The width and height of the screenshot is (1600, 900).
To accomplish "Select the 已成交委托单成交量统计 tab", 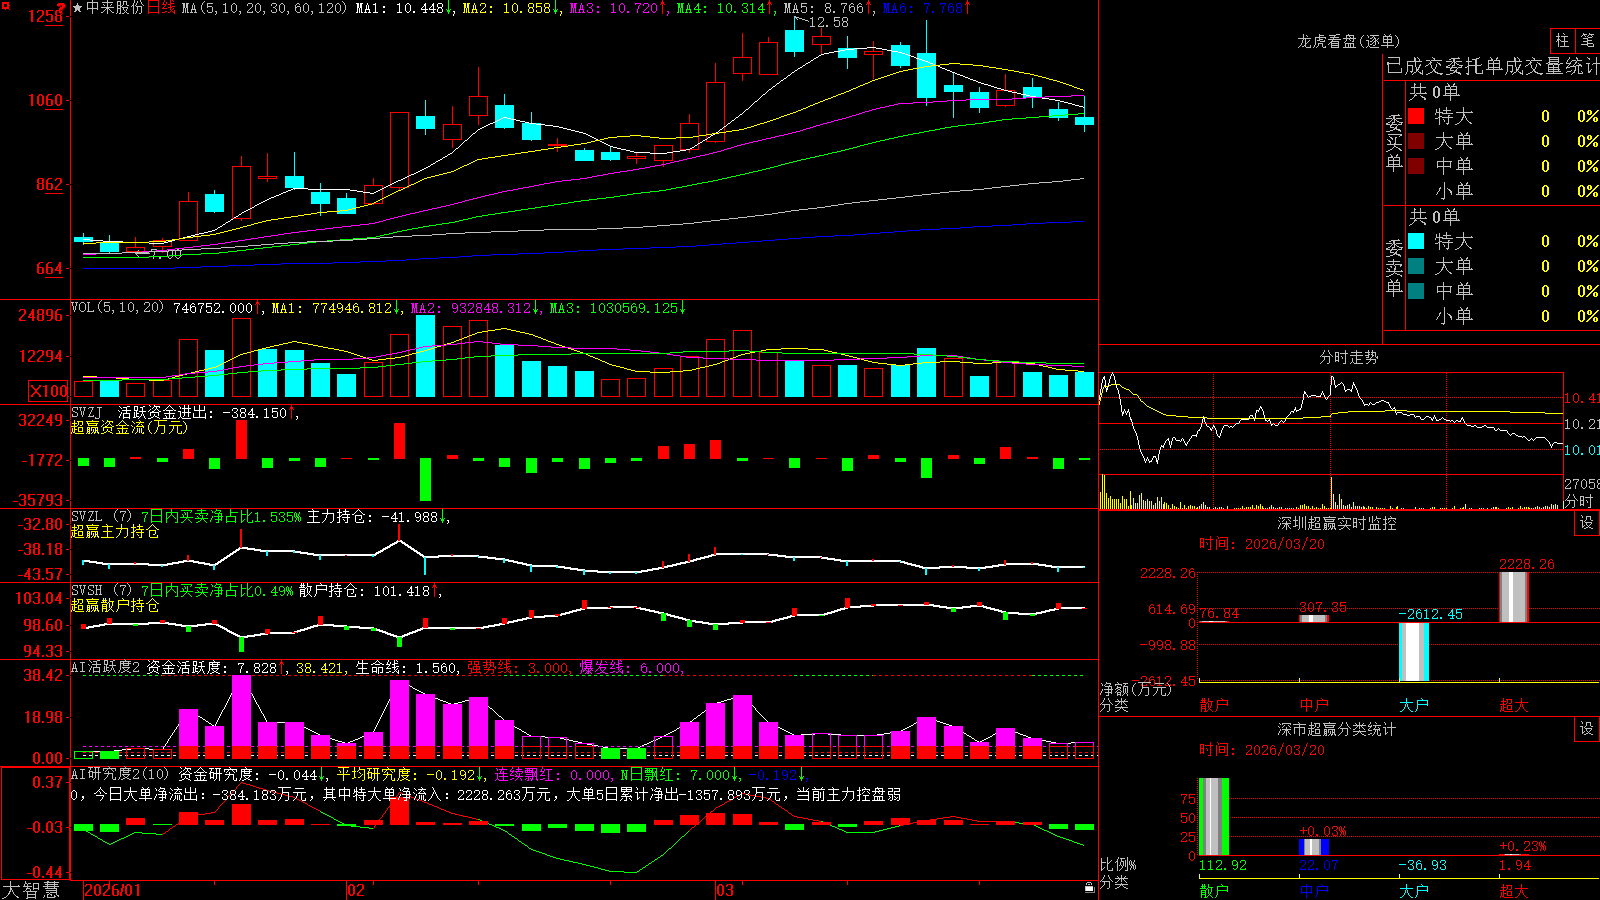I will (1492, 66).
